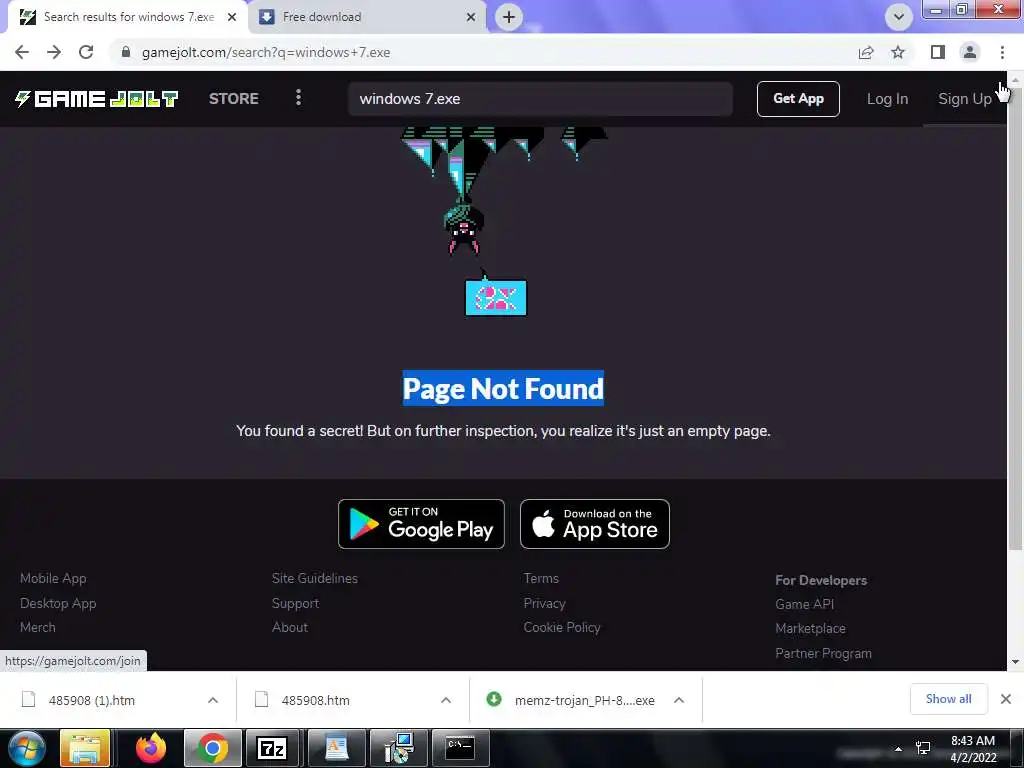Image resolution: width=1024 pixels, height=768 pixels.
Task: Expand options for 485908.htm download
Action: 446,700
